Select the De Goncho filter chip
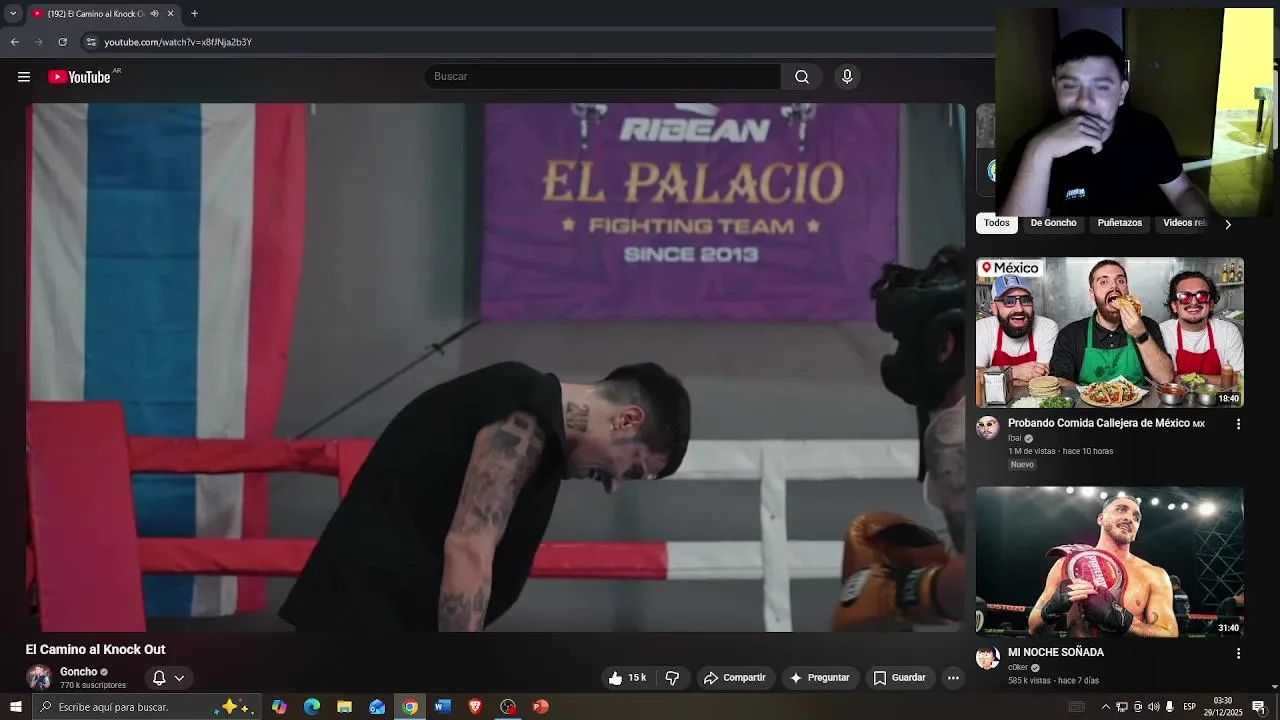 [x=1053, y=223]
